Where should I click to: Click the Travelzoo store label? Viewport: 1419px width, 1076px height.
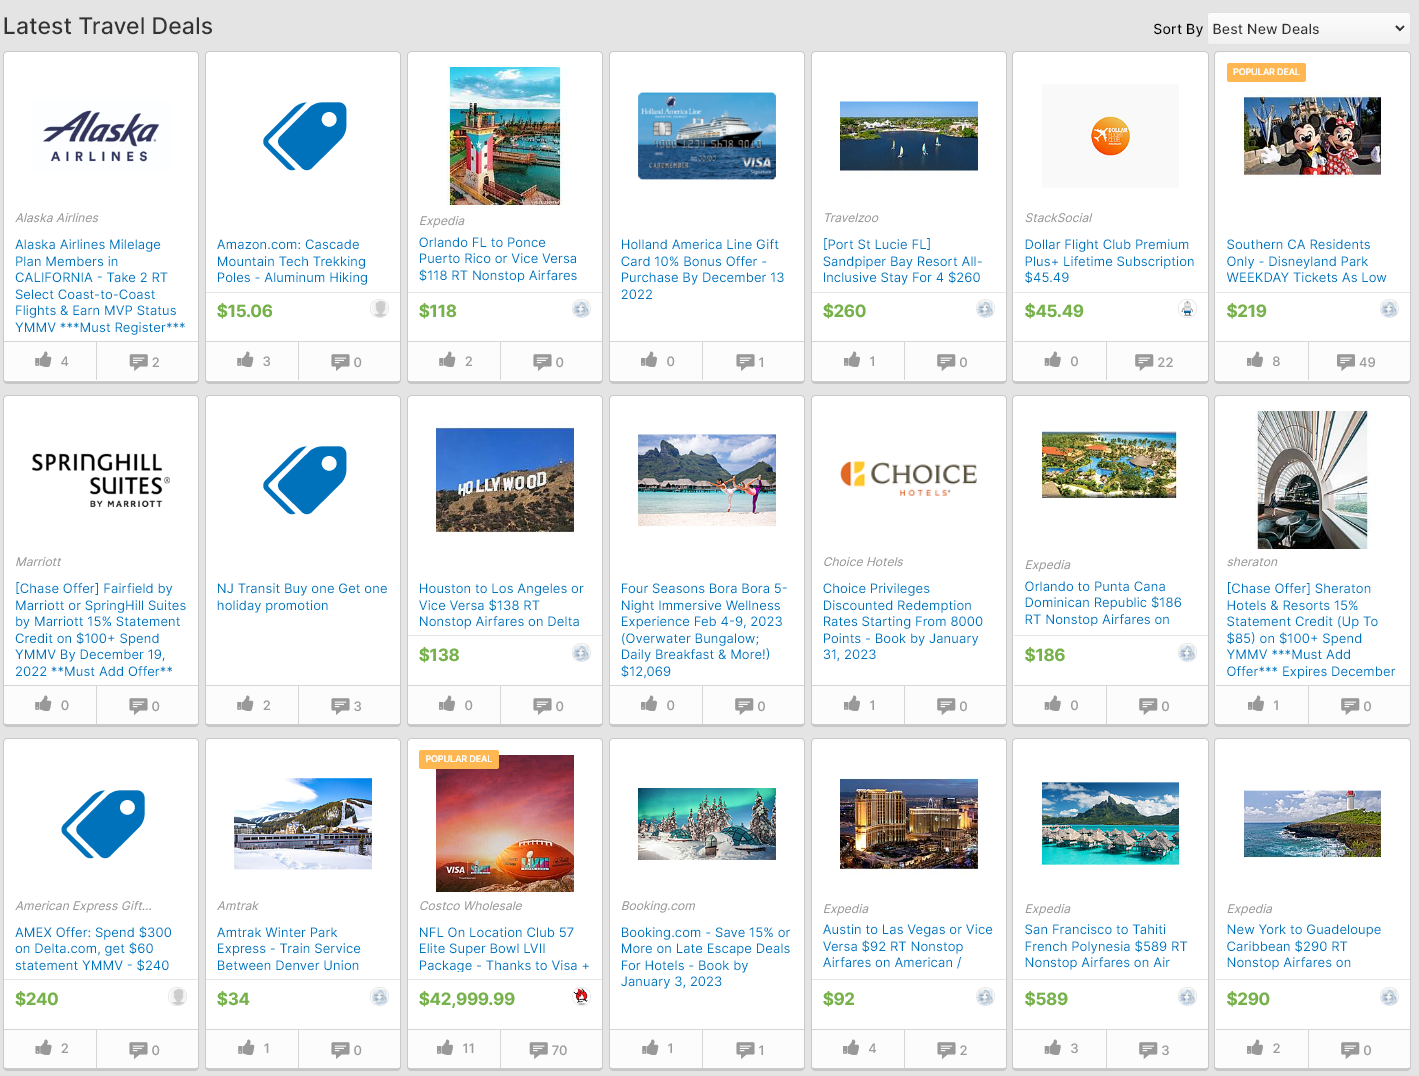coord(851,218)
